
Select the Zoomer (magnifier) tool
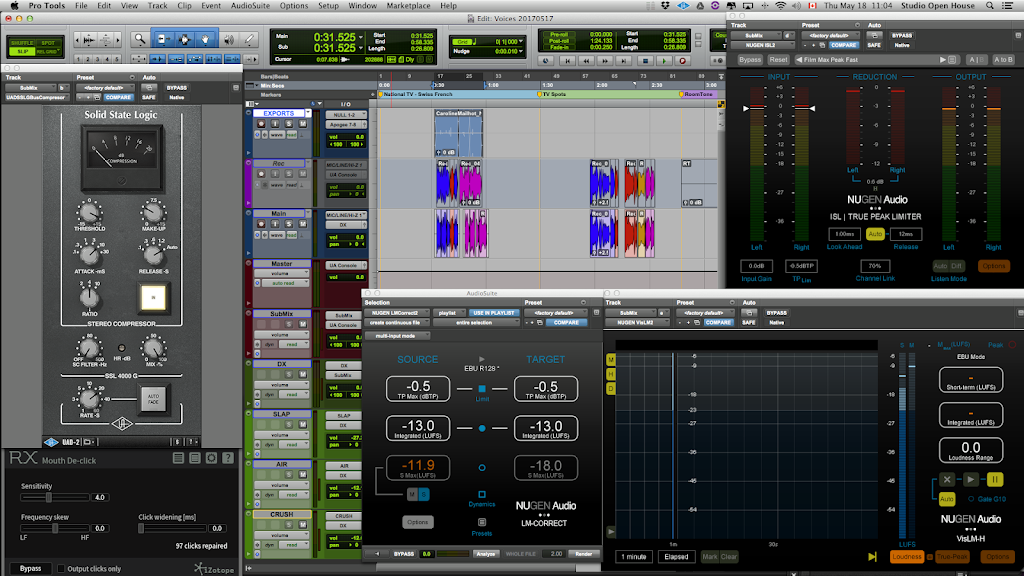coord(140,40)
